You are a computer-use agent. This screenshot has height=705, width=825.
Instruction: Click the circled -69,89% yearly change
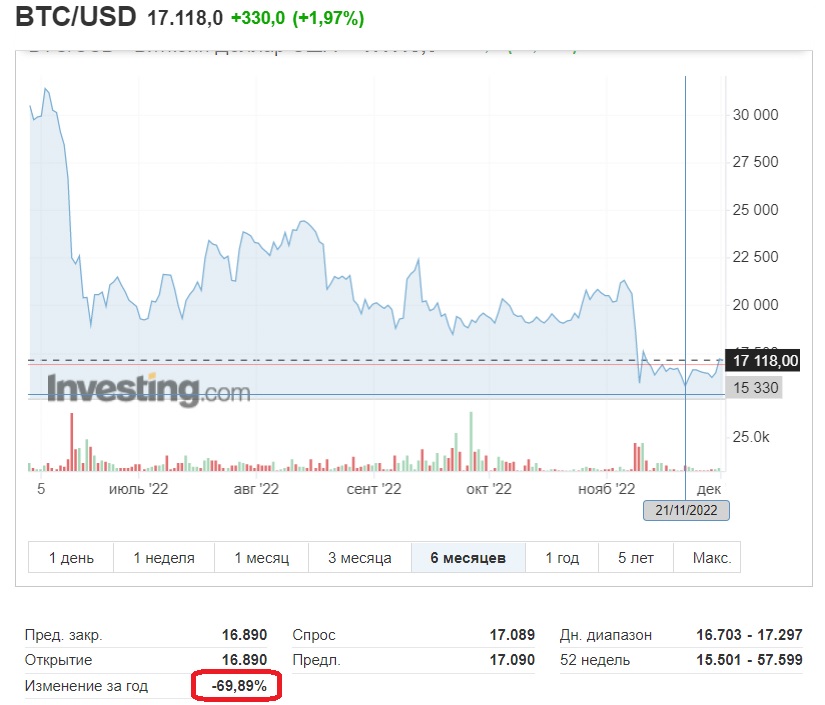pyautogui.click(x=239, y=686)
